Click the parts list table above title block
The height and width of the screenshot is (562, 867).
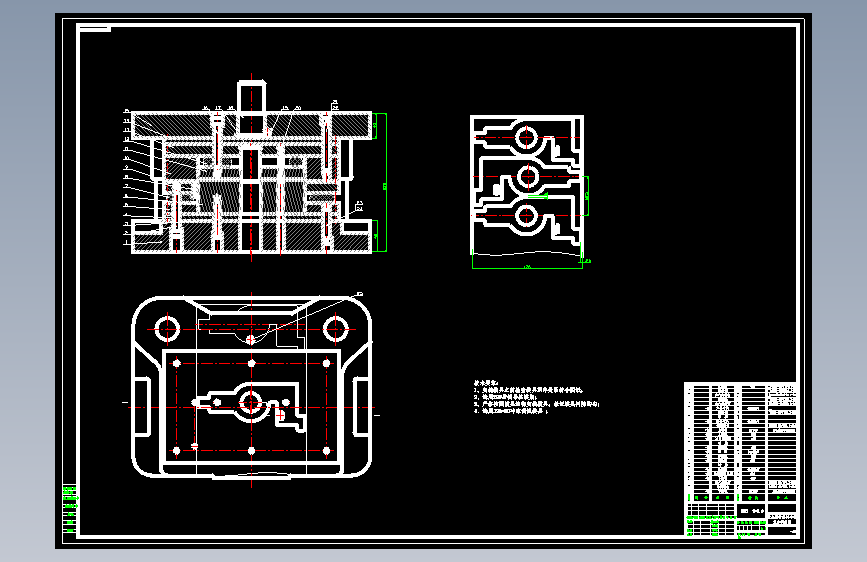coord(740,442)
